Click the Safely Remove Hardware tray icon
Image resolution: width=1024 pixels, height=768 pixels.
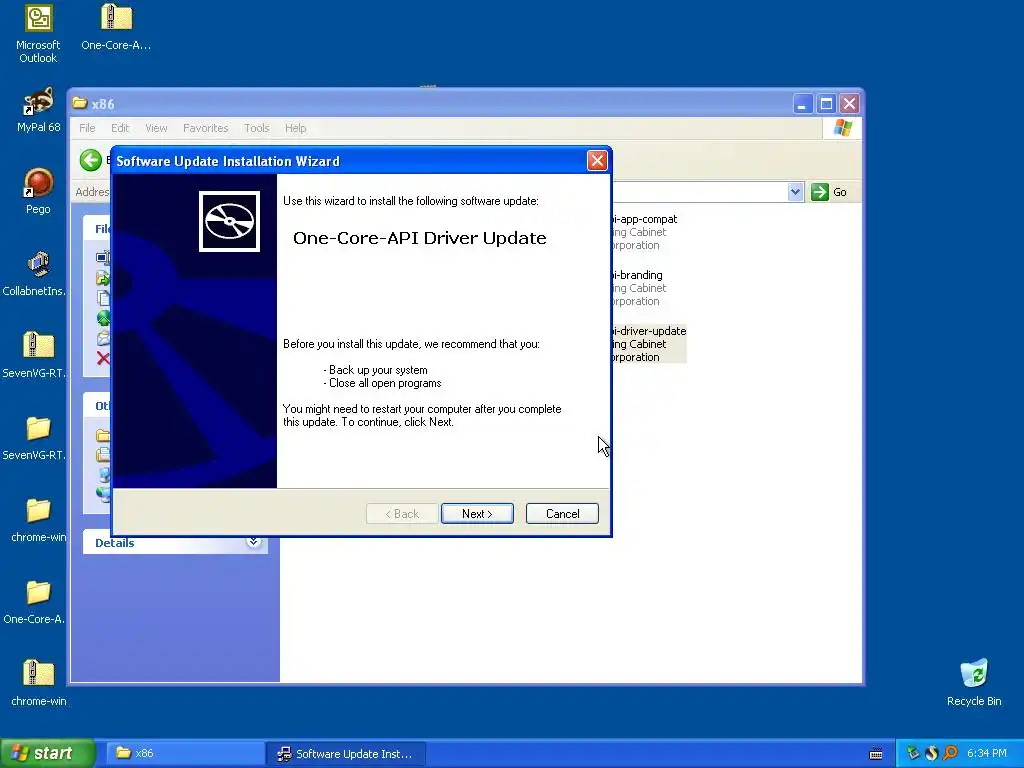[x=913, y=753]
